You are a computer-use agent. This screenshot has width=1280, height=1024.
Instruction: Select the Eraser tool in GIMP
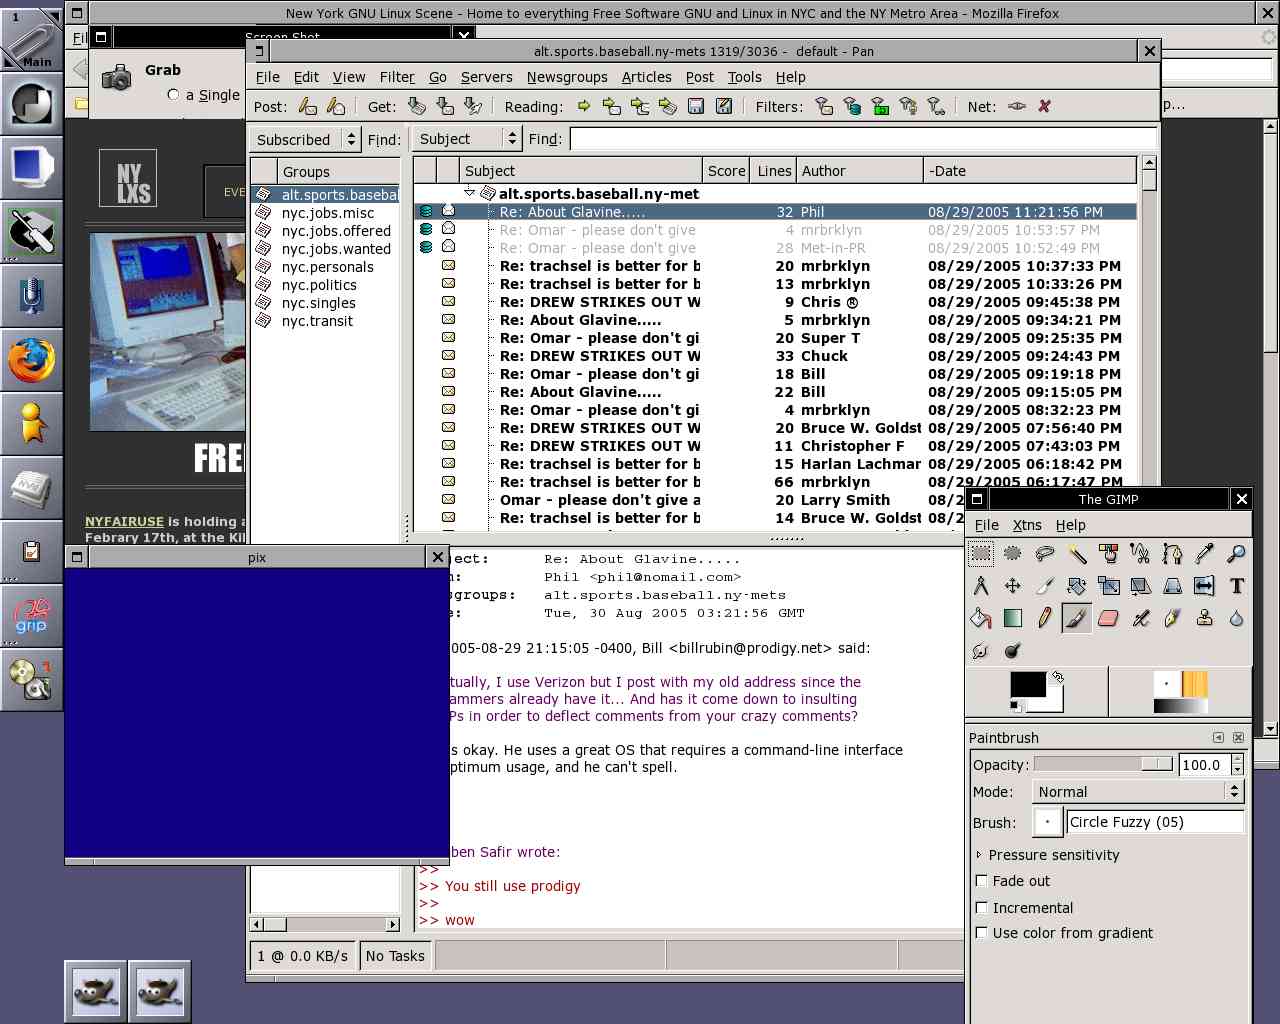(1108, 618)
